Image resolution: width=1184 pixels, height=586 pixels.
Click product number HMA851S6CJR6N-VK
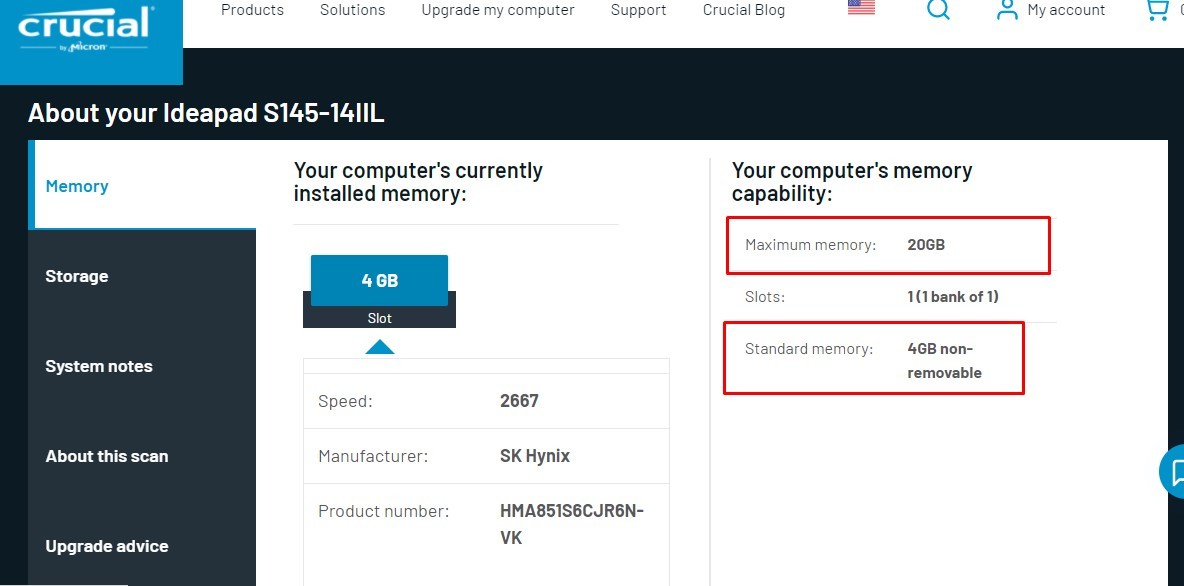(x=572, y=524)
